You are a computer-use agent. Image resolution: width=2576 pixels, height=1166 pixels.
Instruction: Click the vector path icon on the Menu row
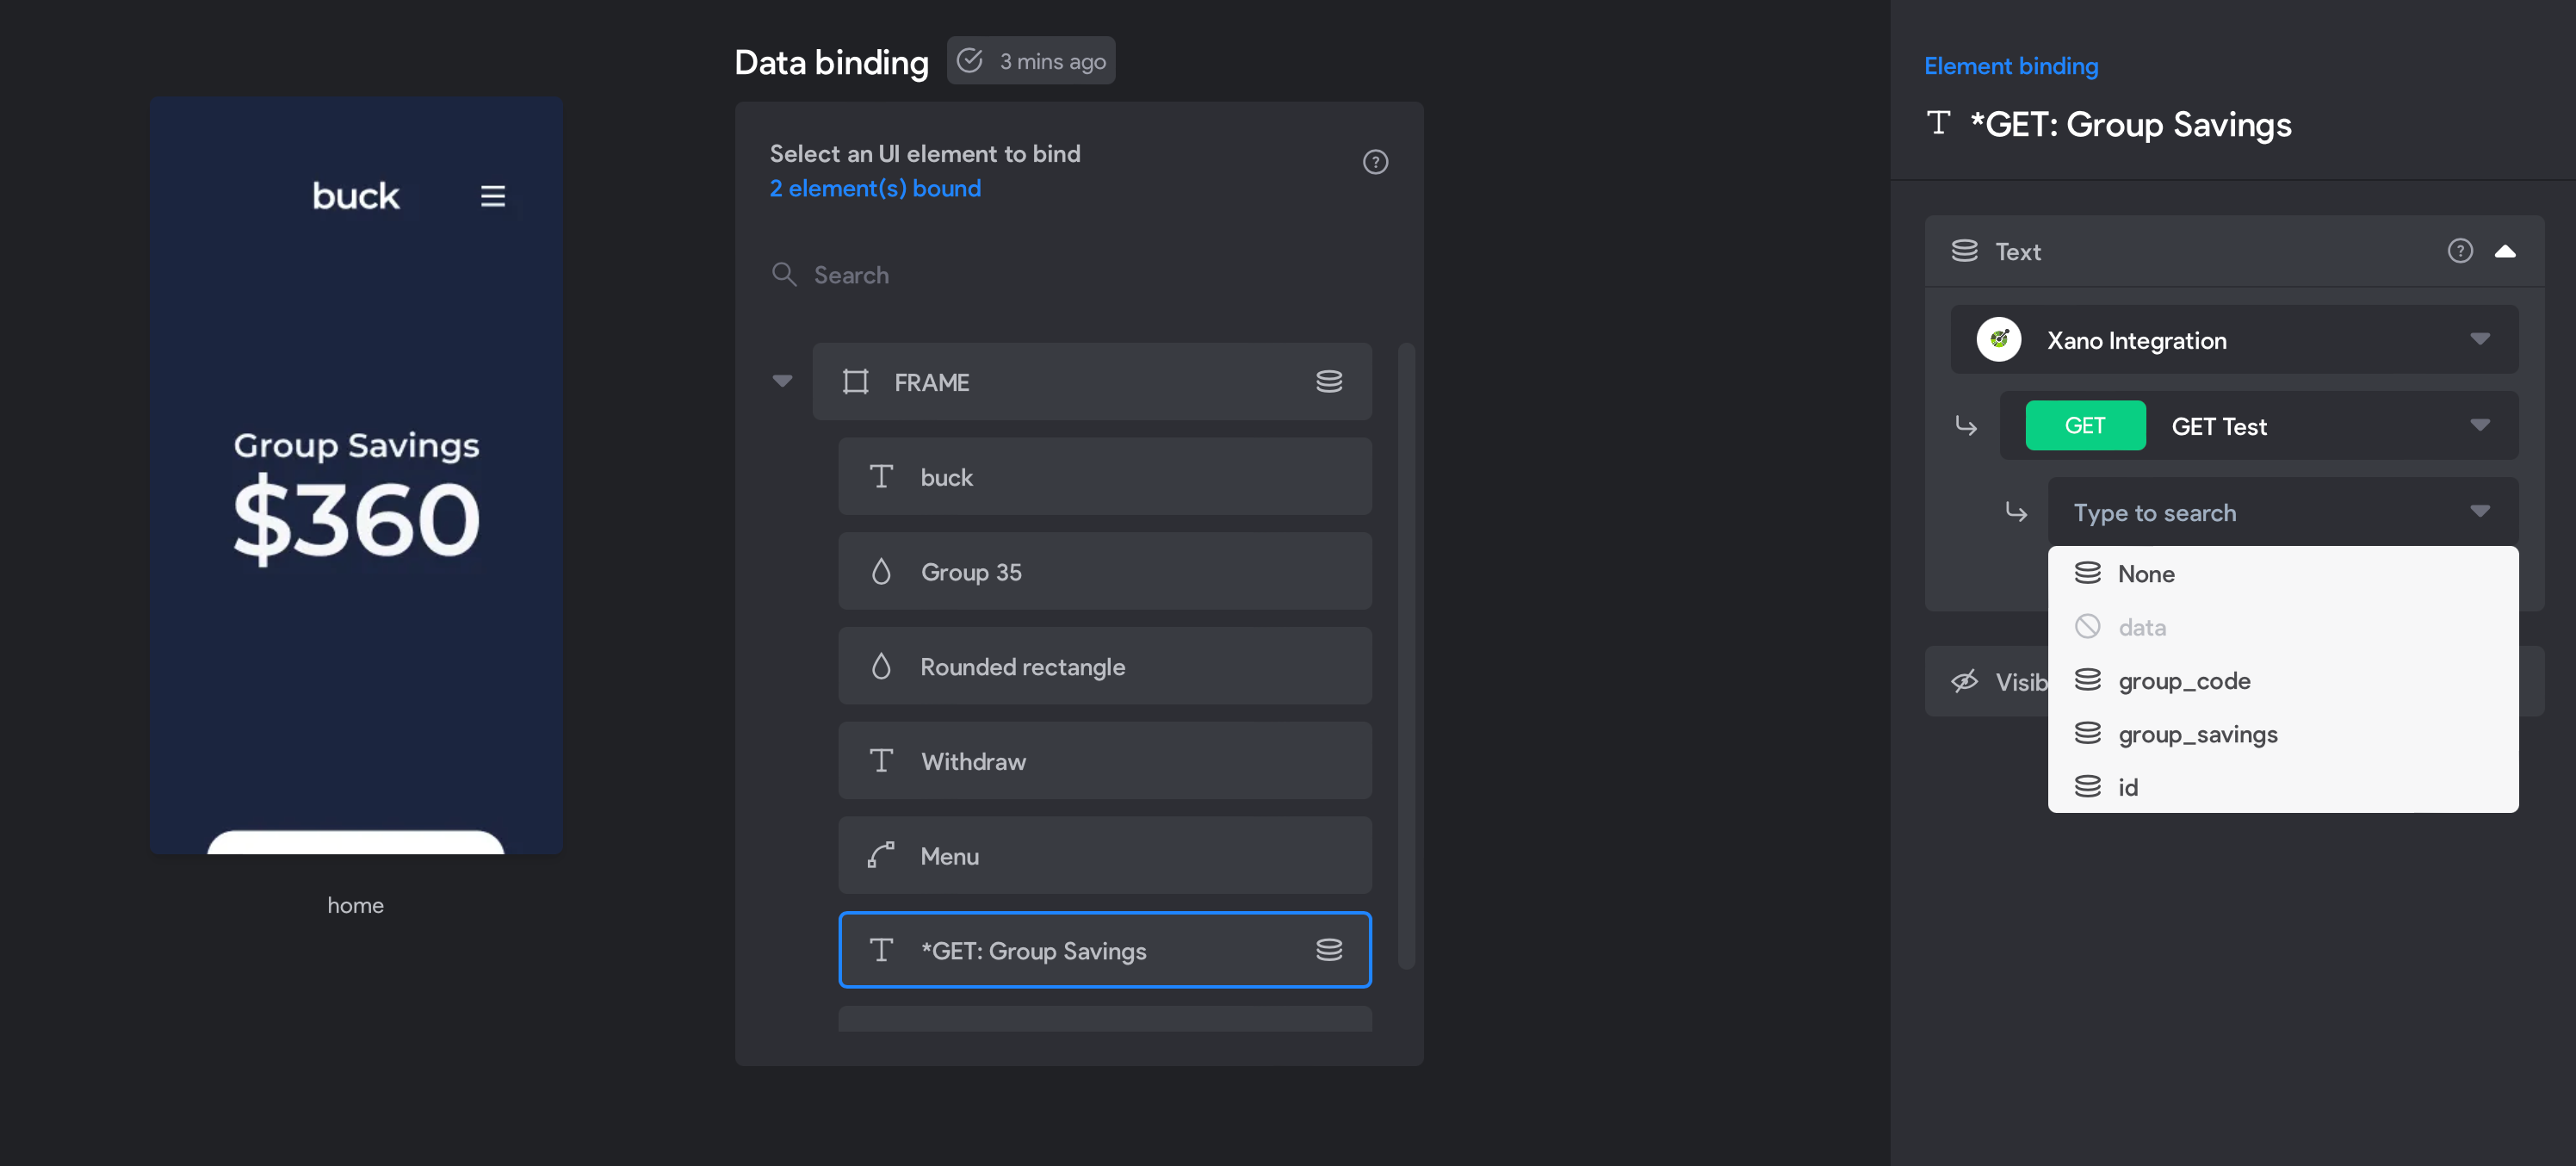tap(881, 855)
